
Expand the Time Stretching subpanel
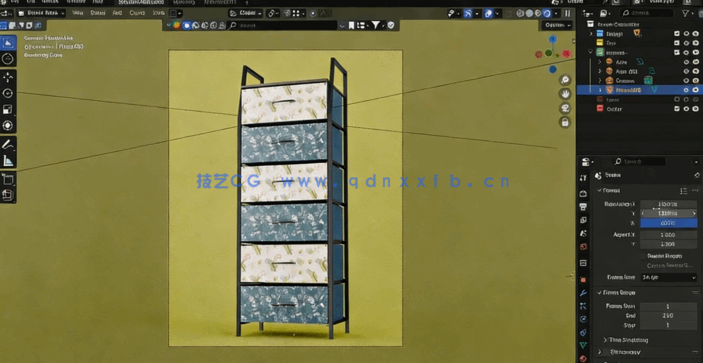click(605, 340)
